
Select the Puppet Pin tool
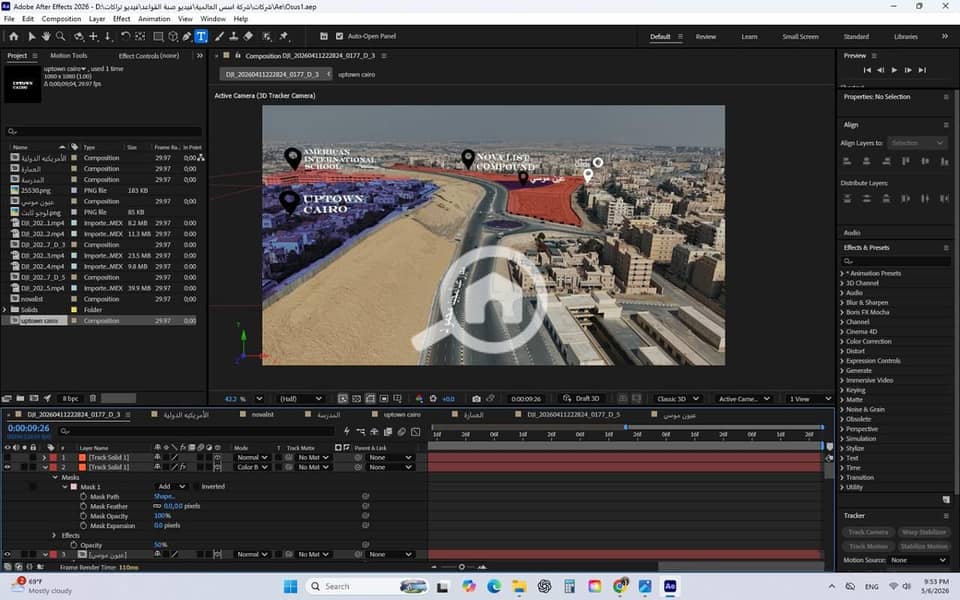tap(283, 36)
